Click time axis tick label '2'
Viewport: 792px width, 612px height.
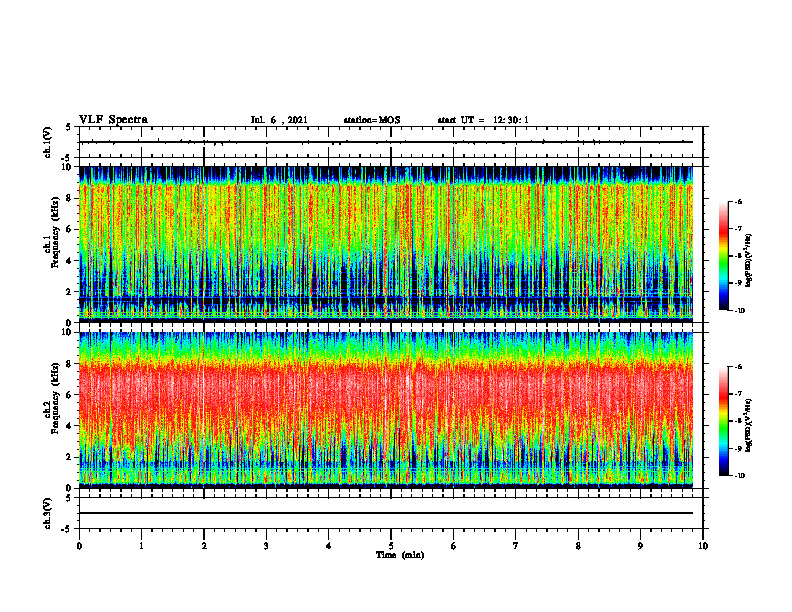204,546
